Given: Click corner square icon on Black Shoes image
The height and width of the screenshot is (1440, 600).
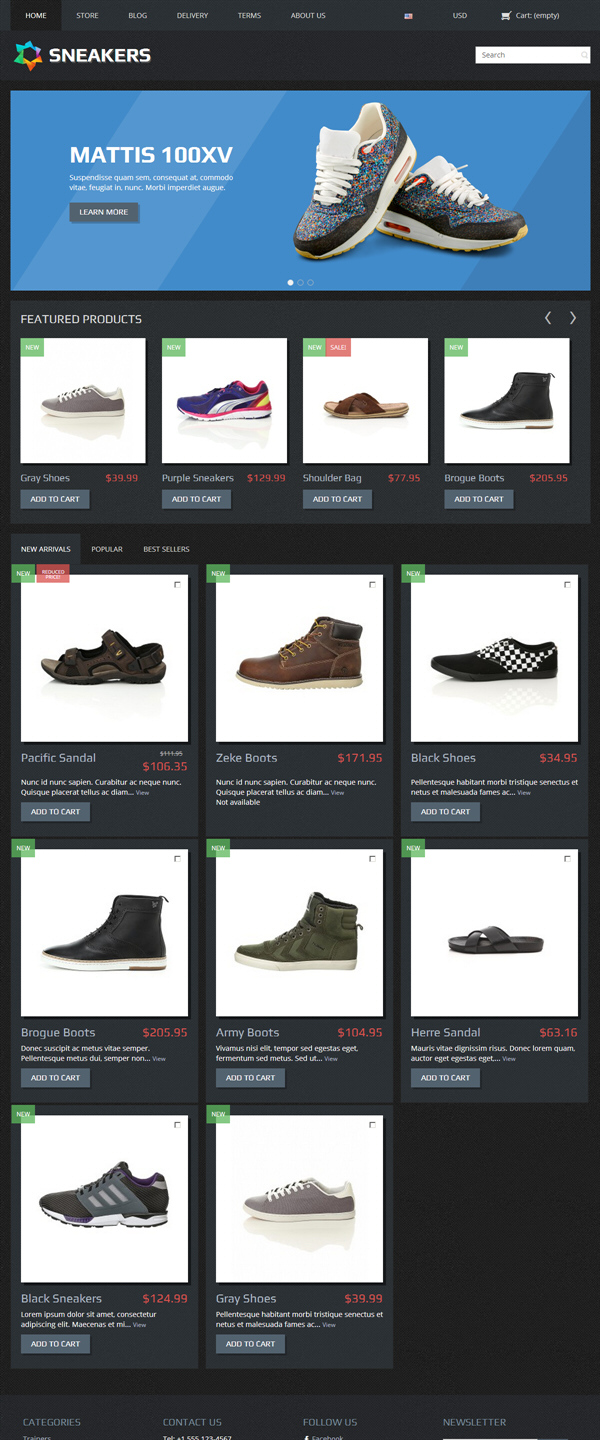Looking at the screenshot, I should tap(567, 584).
